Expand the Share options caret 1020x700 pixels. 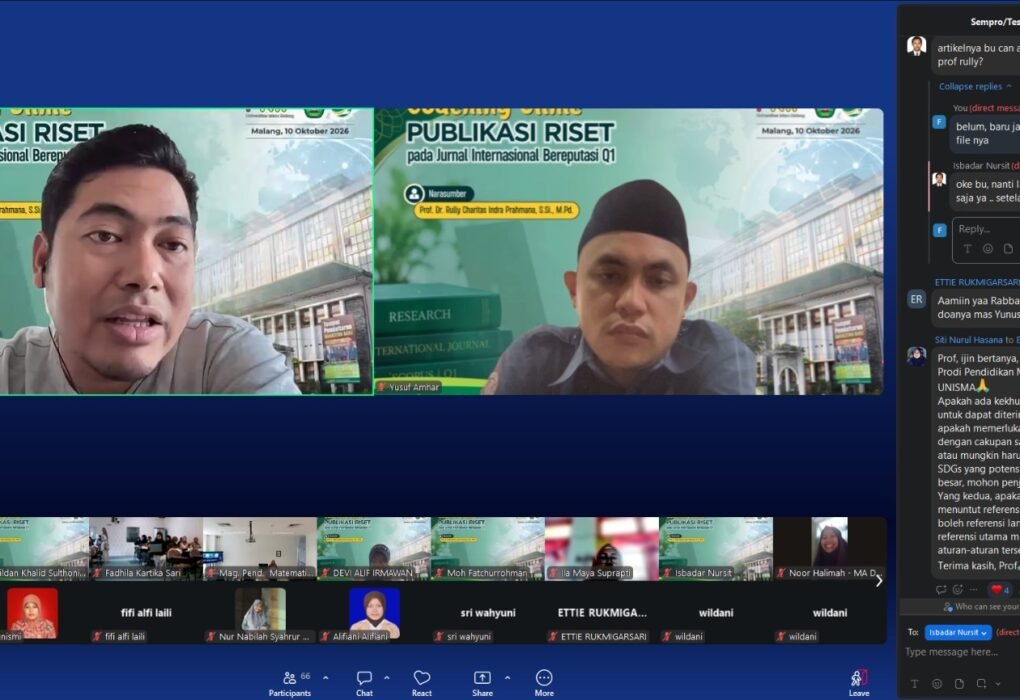coord(507,678)
